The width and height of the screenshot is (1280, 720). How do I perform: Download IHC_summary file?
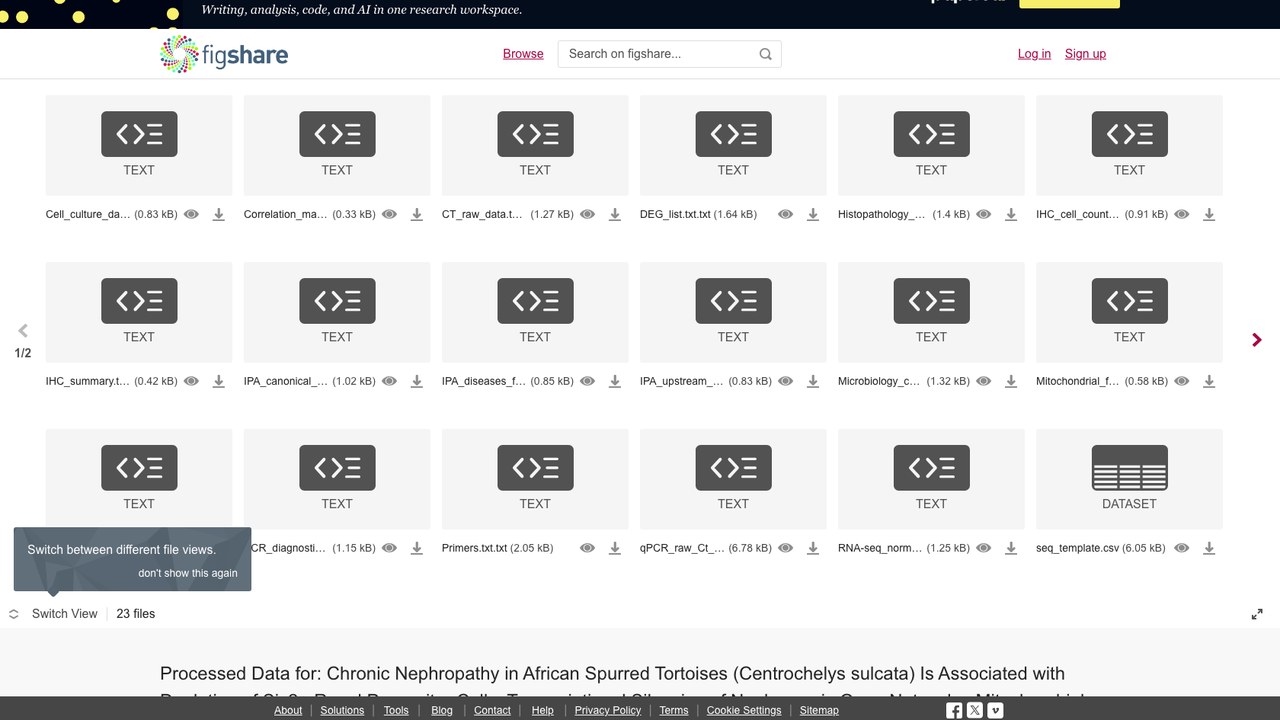pos(218,381)
